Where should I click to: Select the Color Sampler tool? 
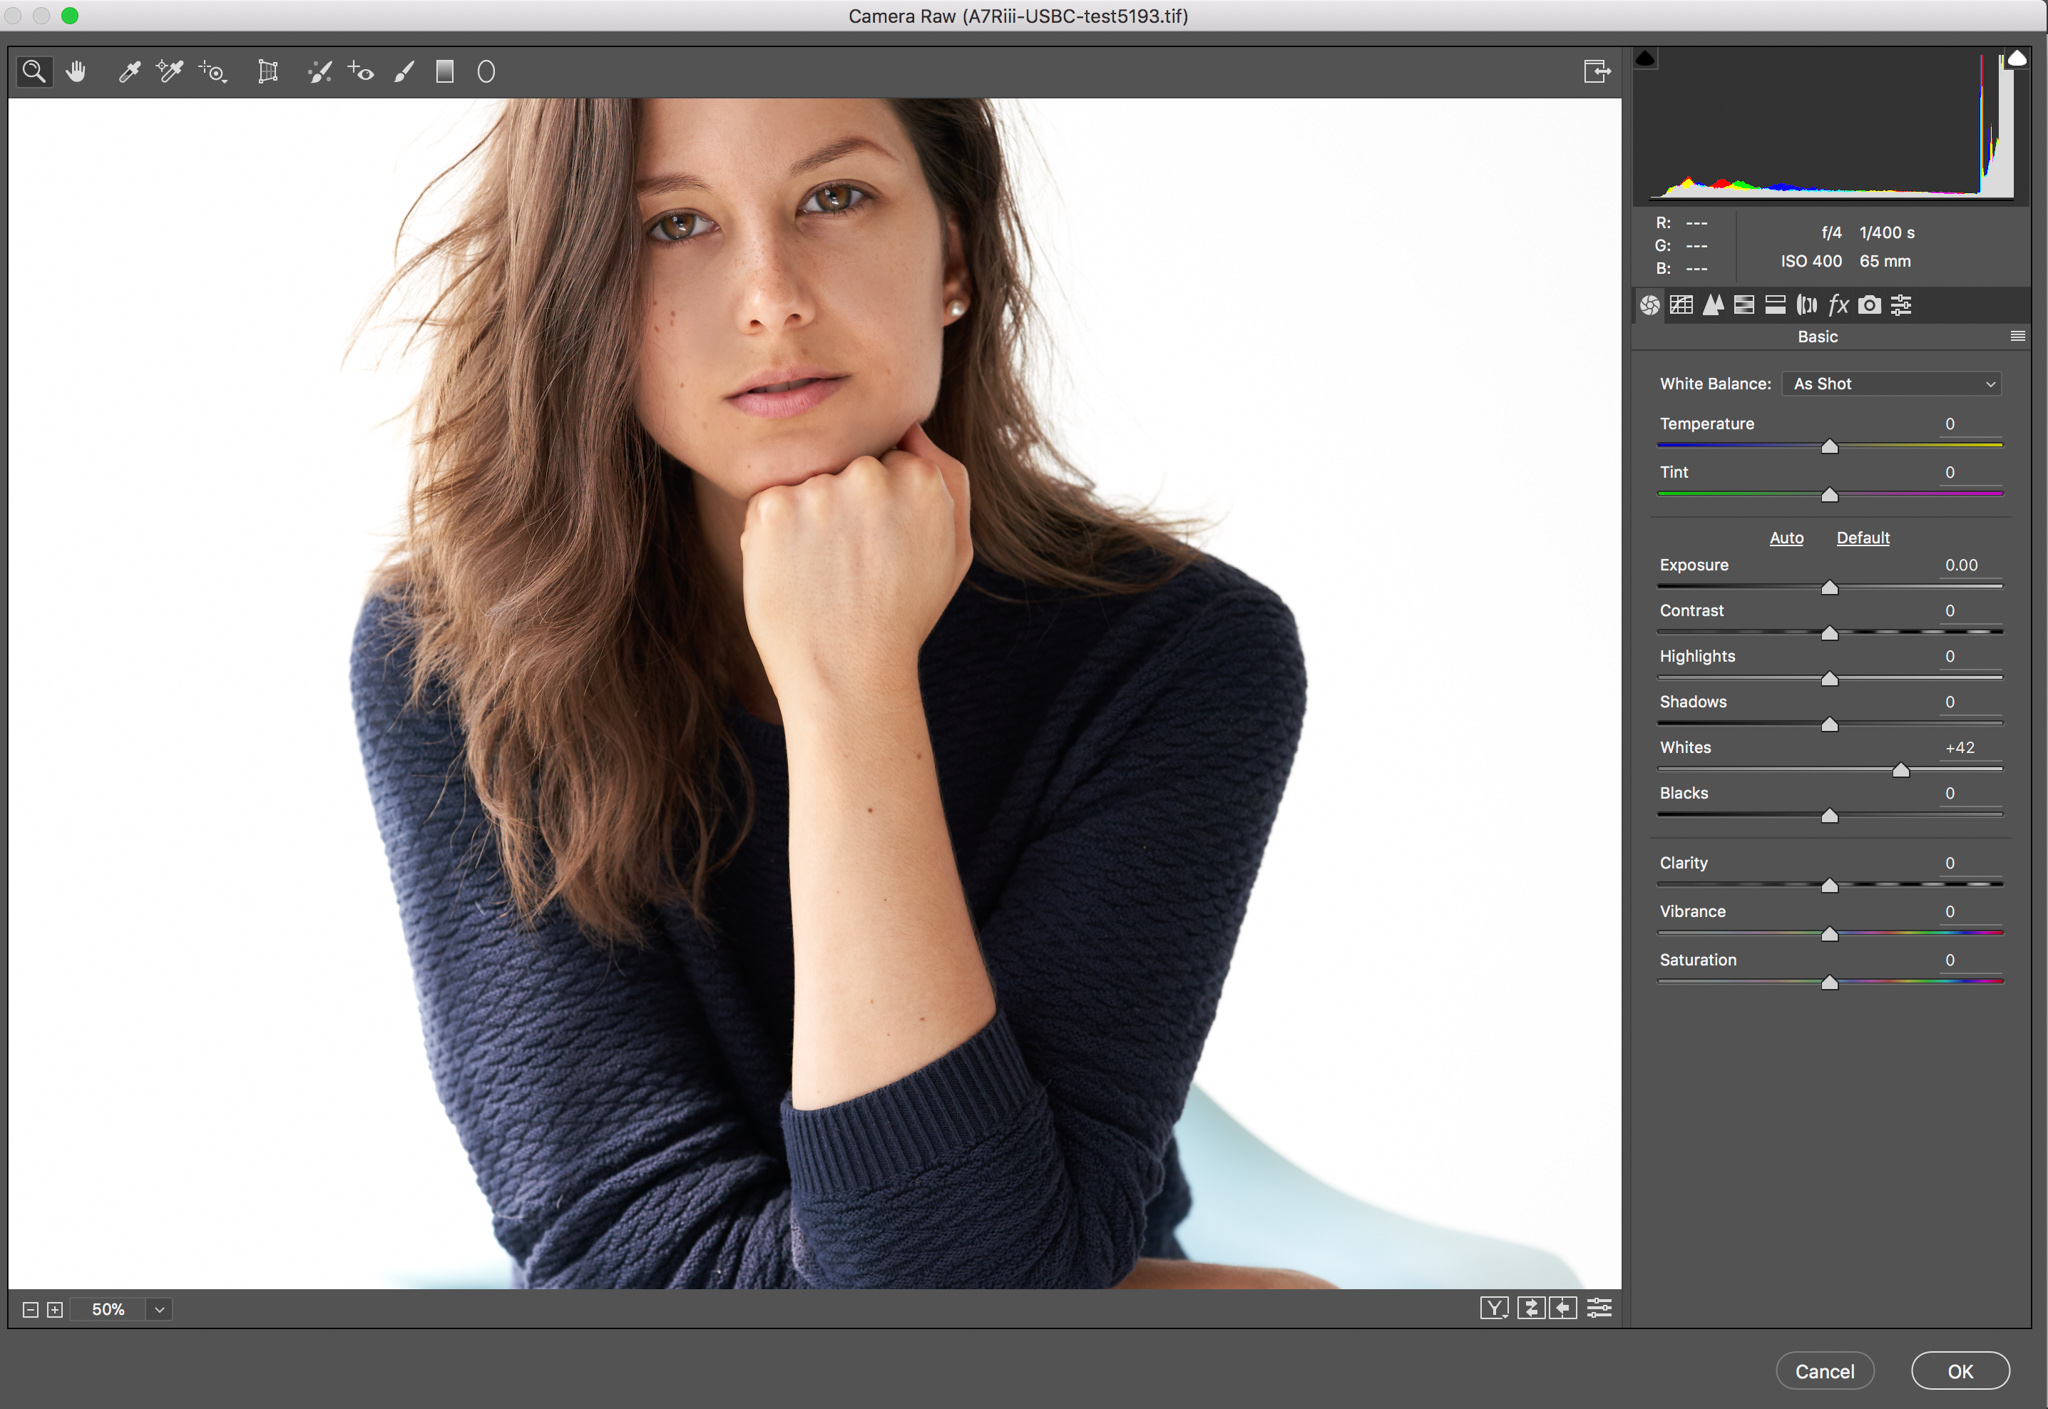coord(173,72)
